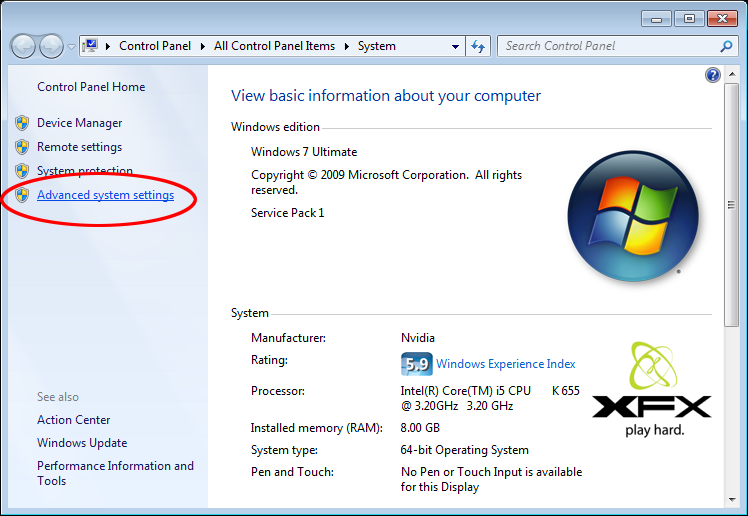Open System protection
Viewport: 748px width, 516px height.
point(85,171)
